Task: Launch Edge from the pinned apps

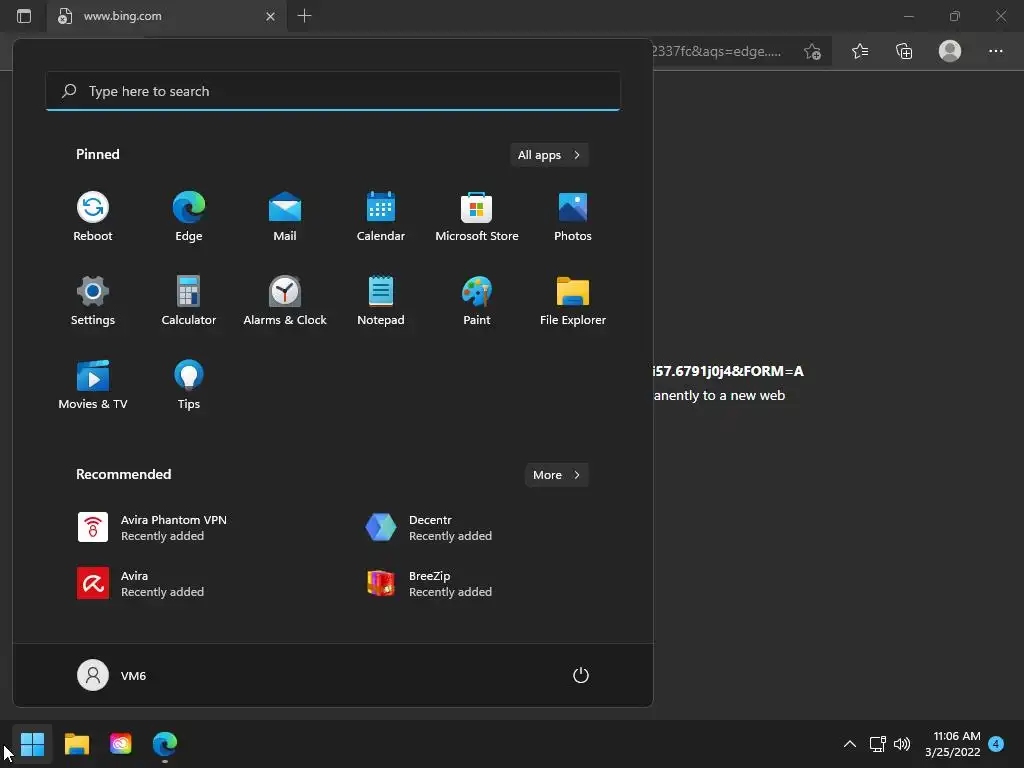Action: click(x=189, y=217)
